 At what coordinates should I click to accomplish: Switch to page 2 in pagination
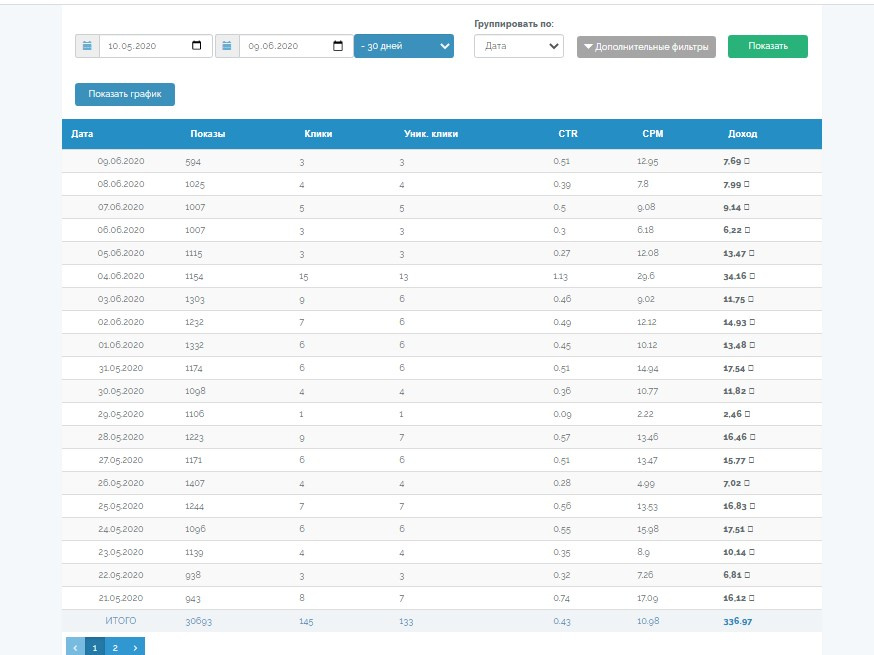tap(115, 648)
